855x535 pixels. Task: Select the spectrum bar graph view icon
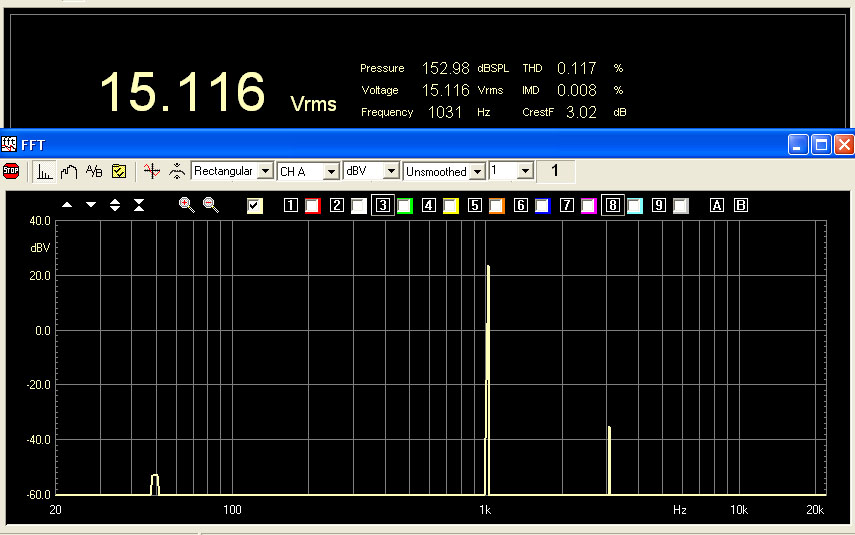pos(45,171)
